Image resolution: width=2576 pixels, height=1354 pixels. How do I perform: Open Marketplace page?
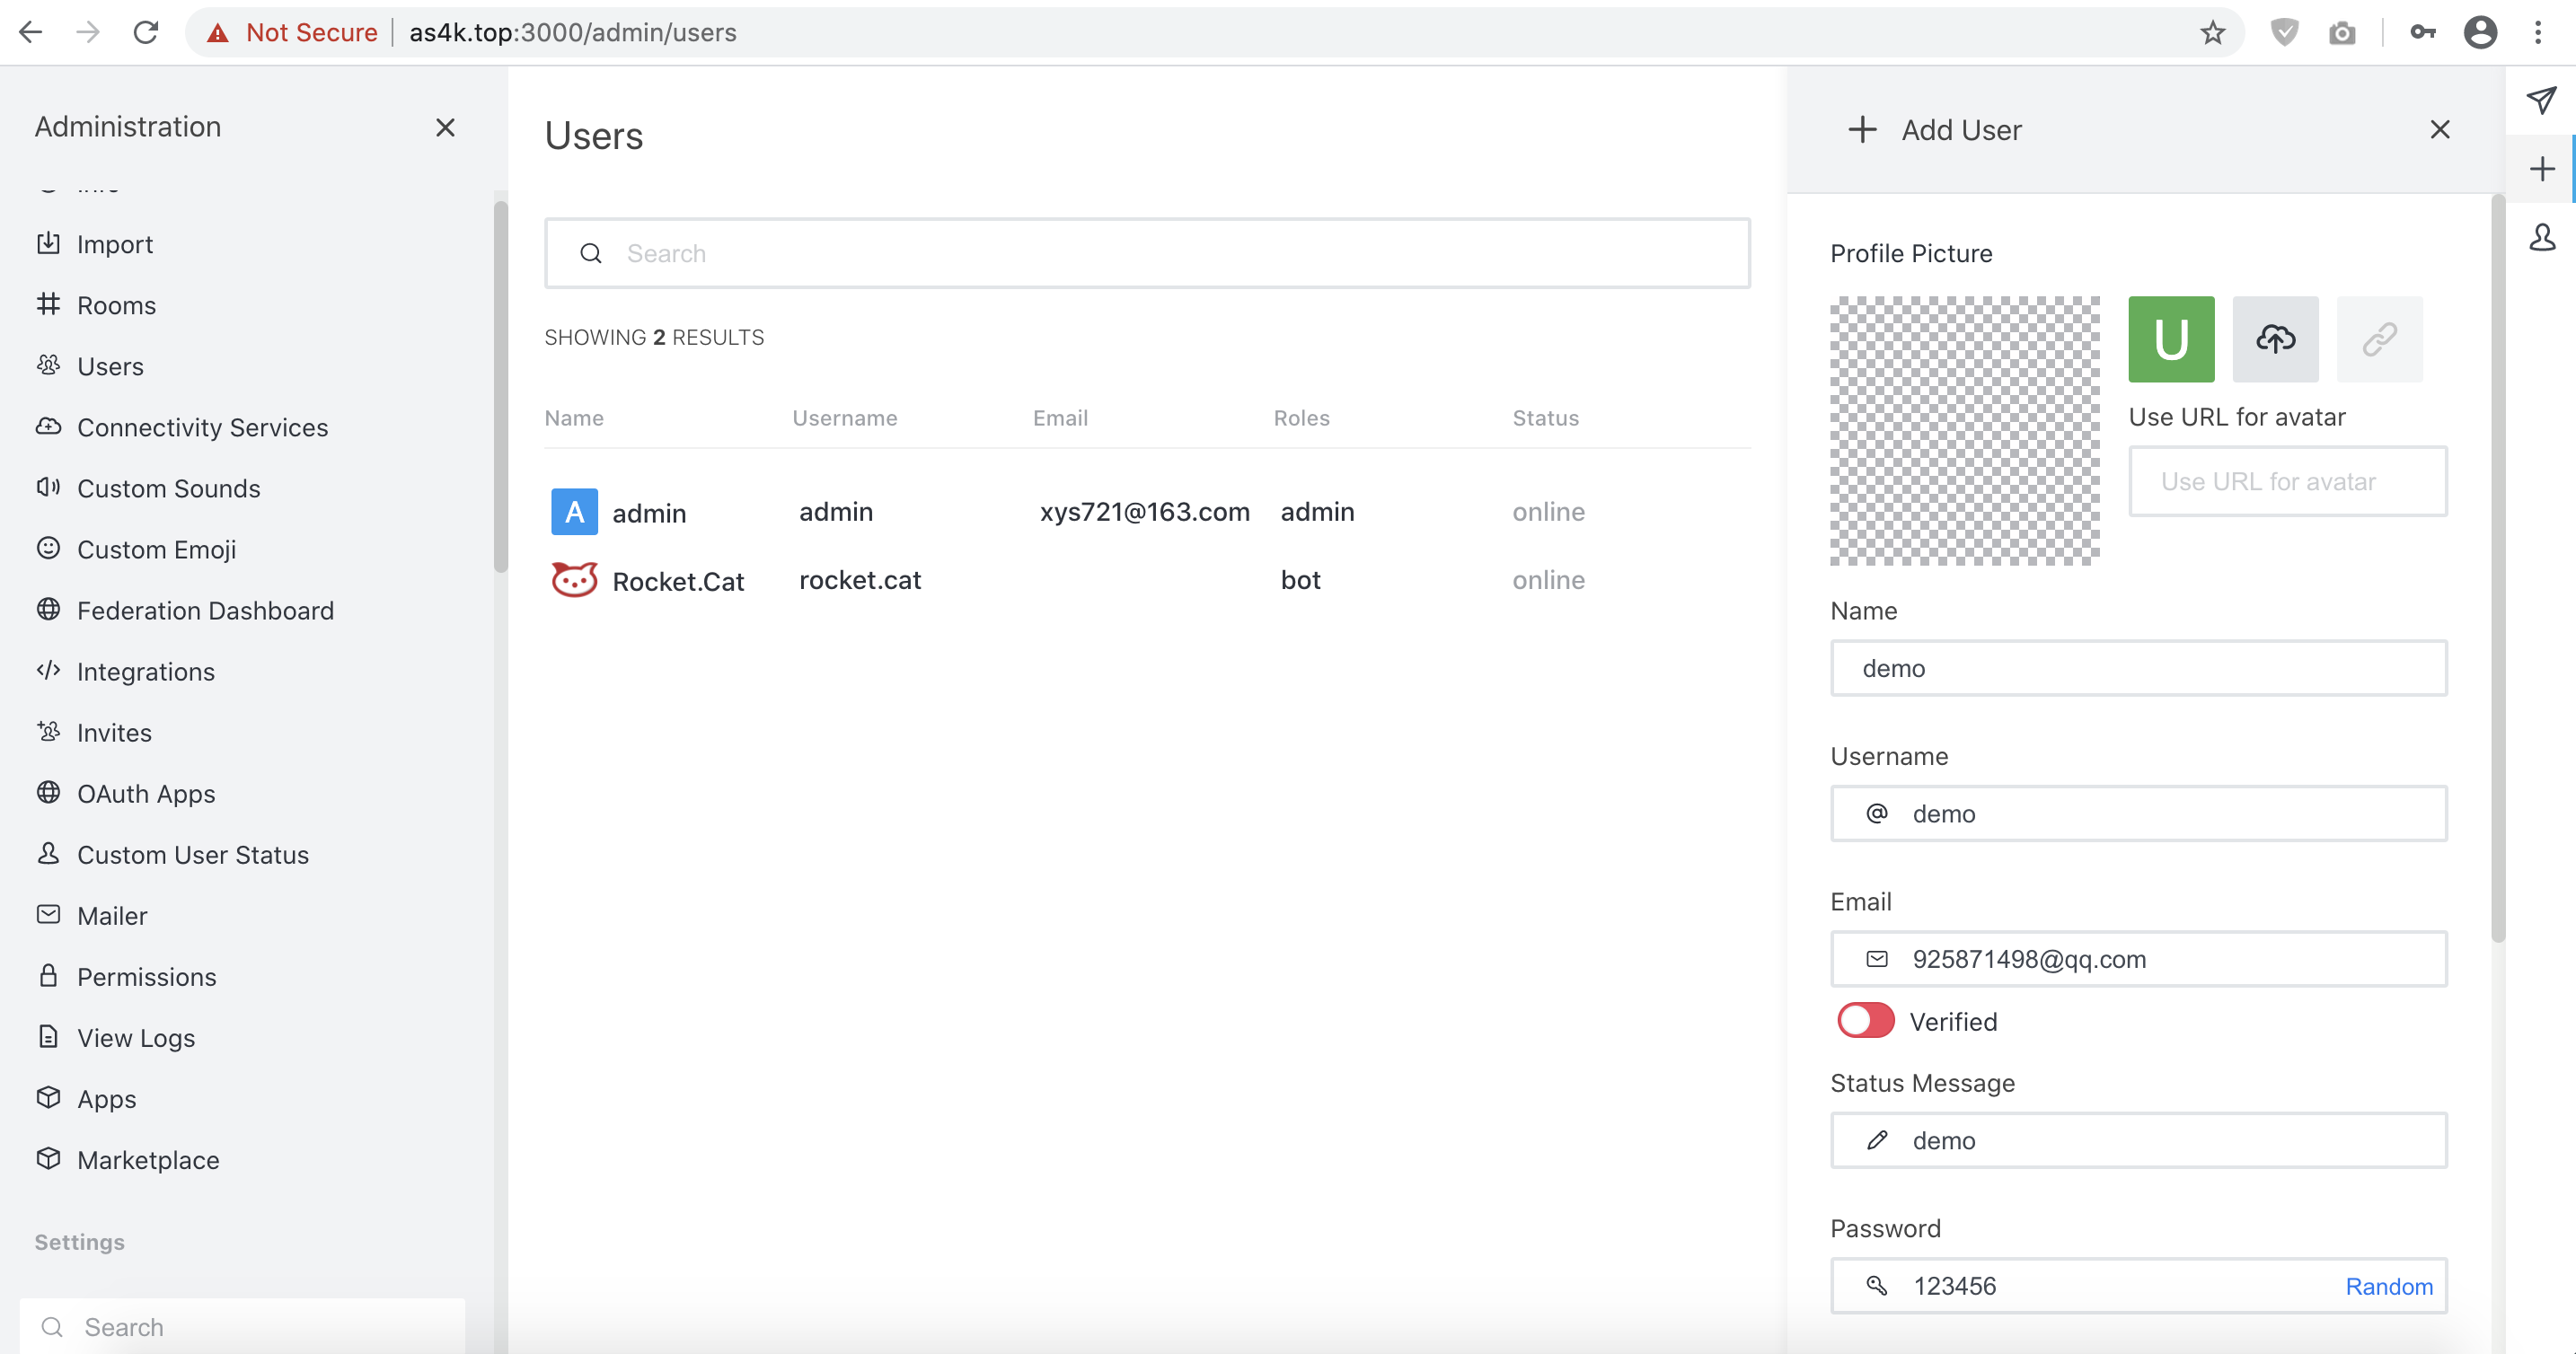point(128,1159)
